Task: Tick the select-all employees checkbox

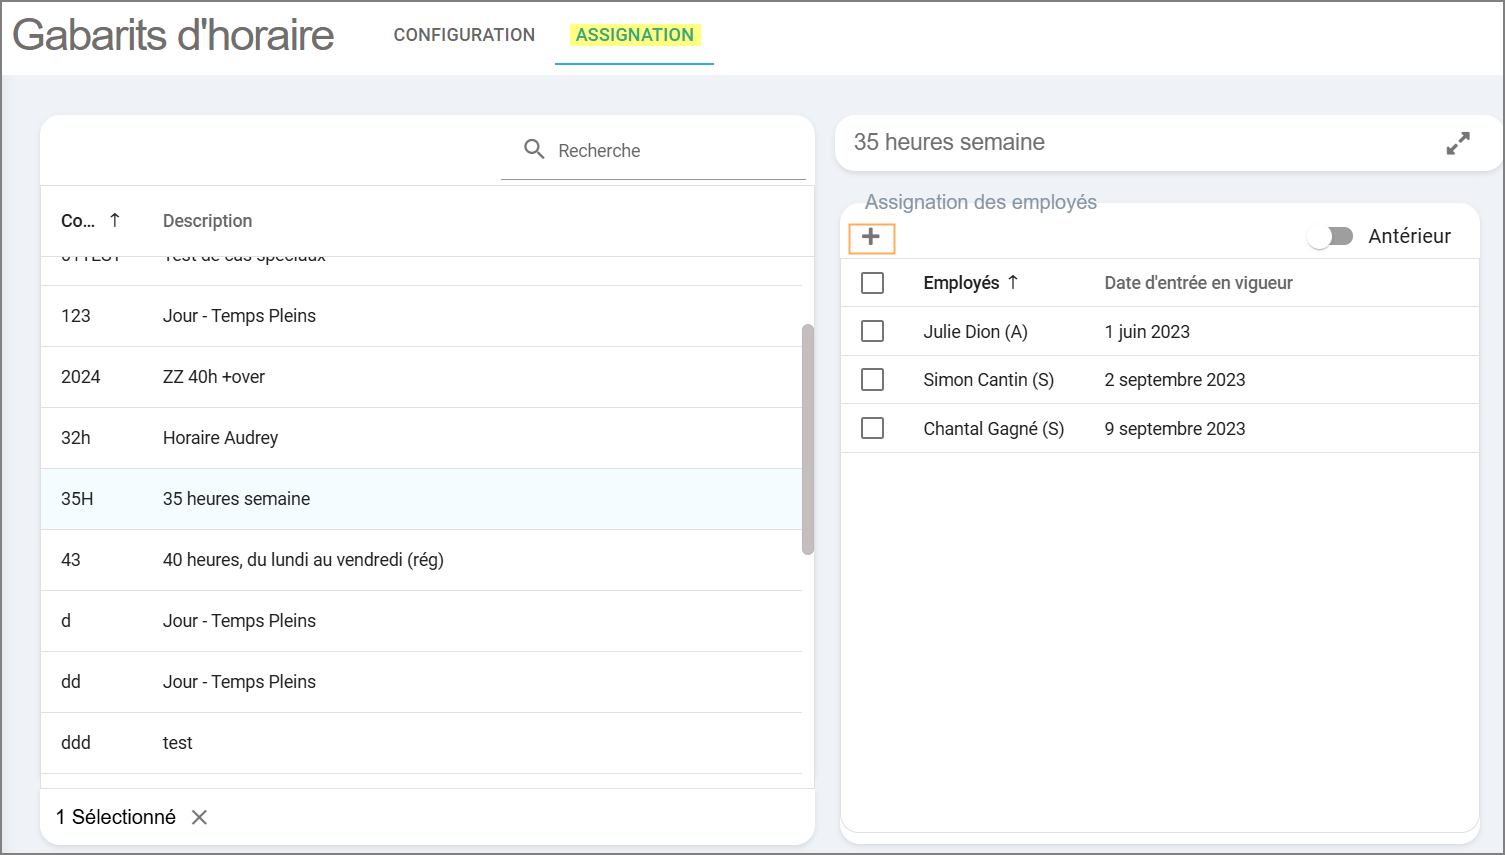Action: coord(873,283)
